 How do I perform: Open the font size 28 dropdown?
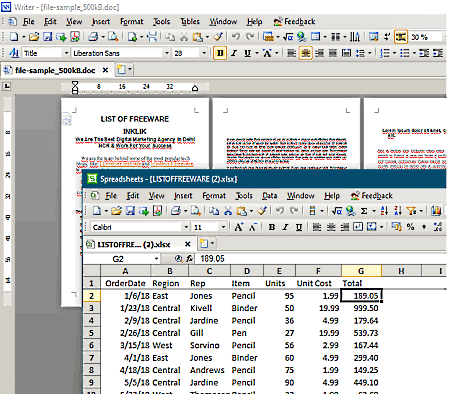204,53
